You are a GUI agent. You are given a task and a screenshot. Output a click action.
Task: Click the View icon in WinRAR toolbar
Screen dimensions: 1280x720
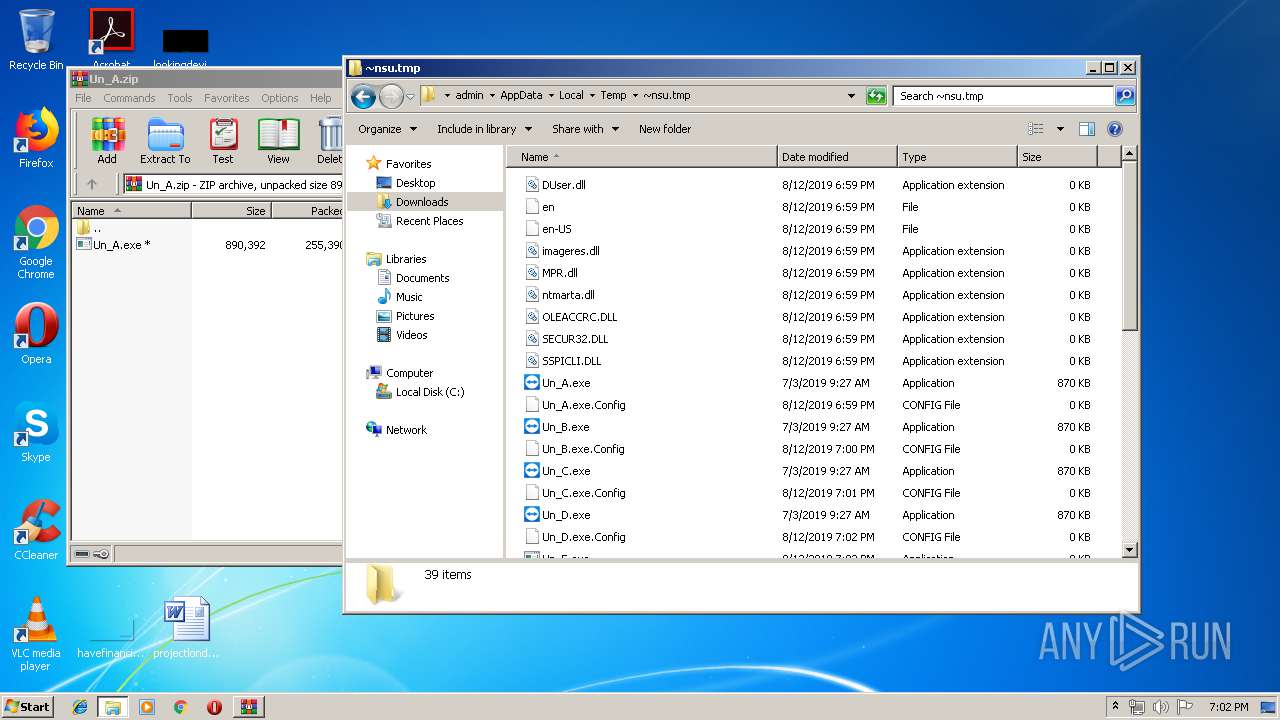[278, 141]
